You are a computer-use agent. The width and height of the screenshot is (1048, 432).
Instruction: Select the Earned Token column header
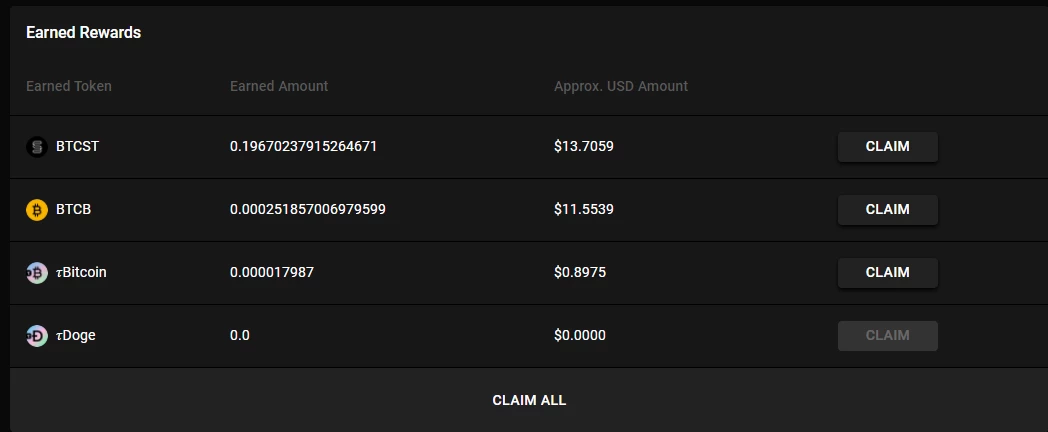point(69,86)
